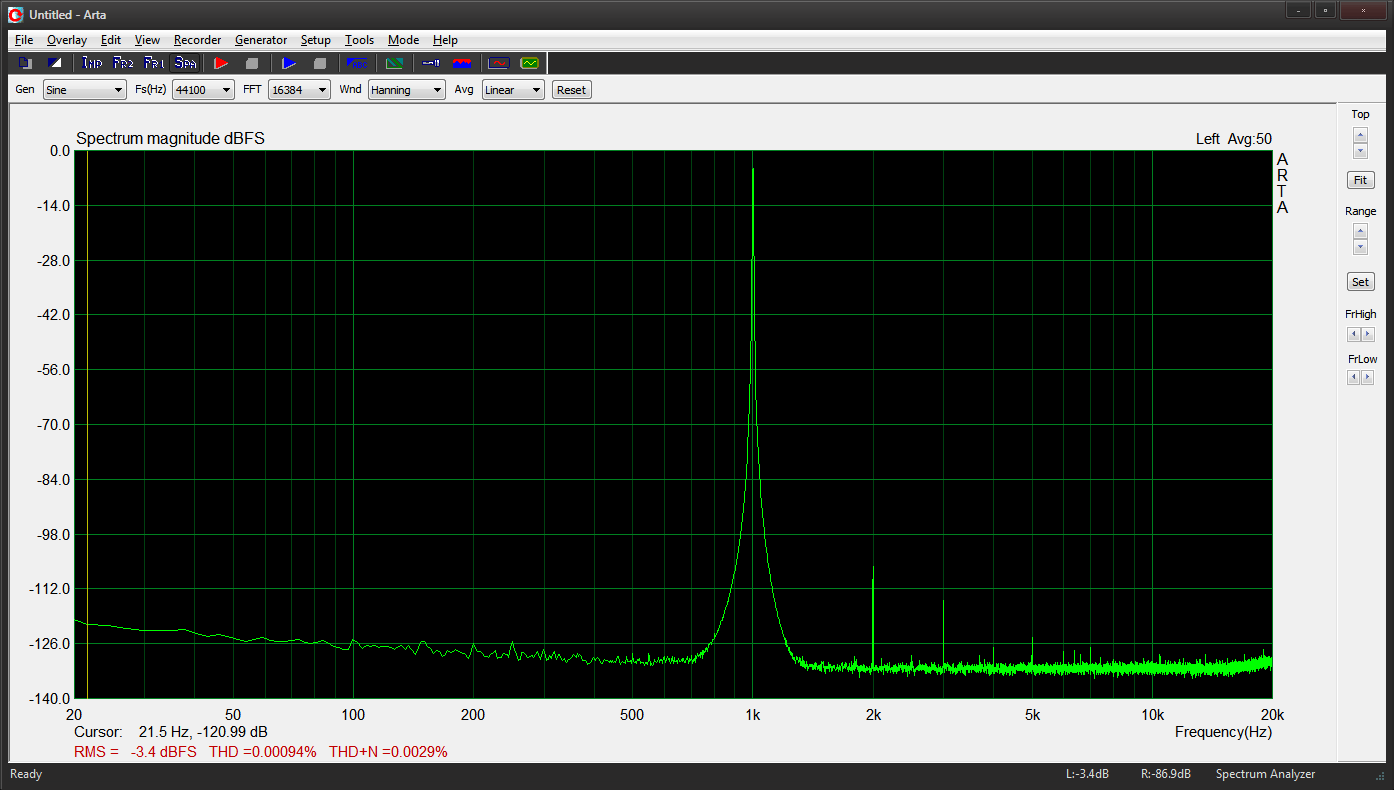Open the File menu

click(24, 40)
